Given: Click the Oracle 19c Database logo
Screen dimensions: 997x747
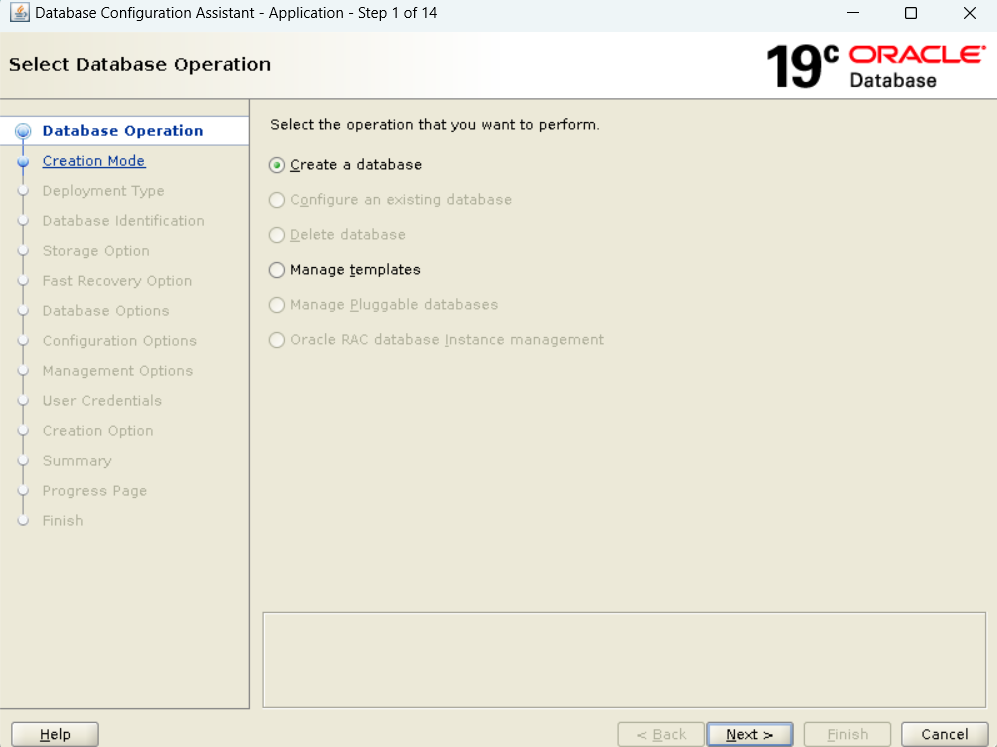Looking at the screenshot, I should pos(876,66).
